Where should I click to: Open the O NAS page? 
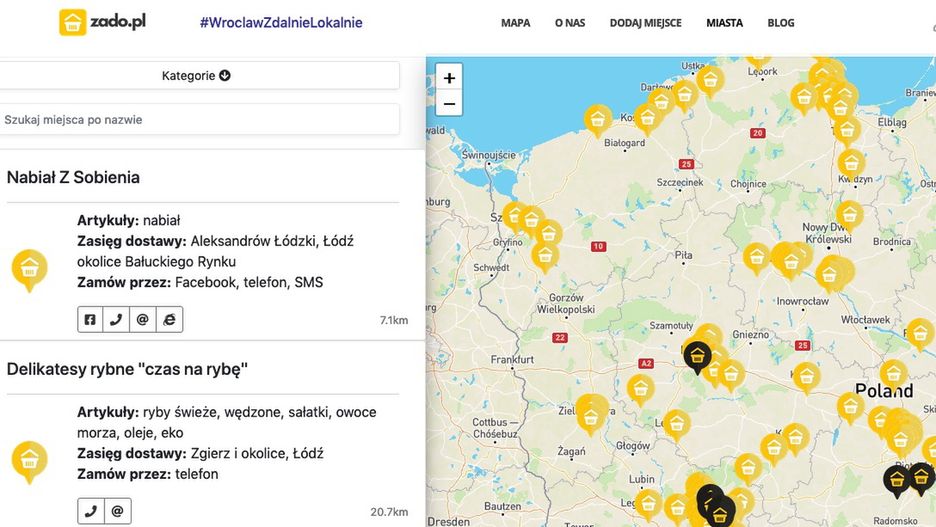[x=570, y=23]
